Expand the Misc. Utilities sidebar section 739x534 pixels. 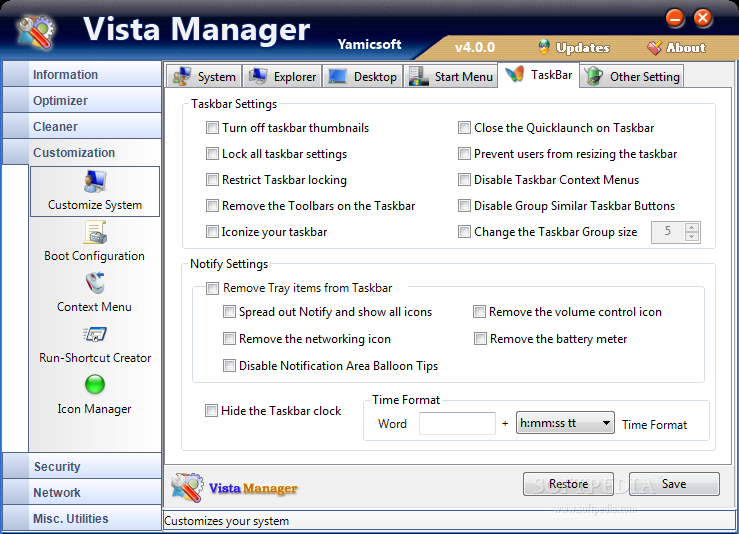82,518
